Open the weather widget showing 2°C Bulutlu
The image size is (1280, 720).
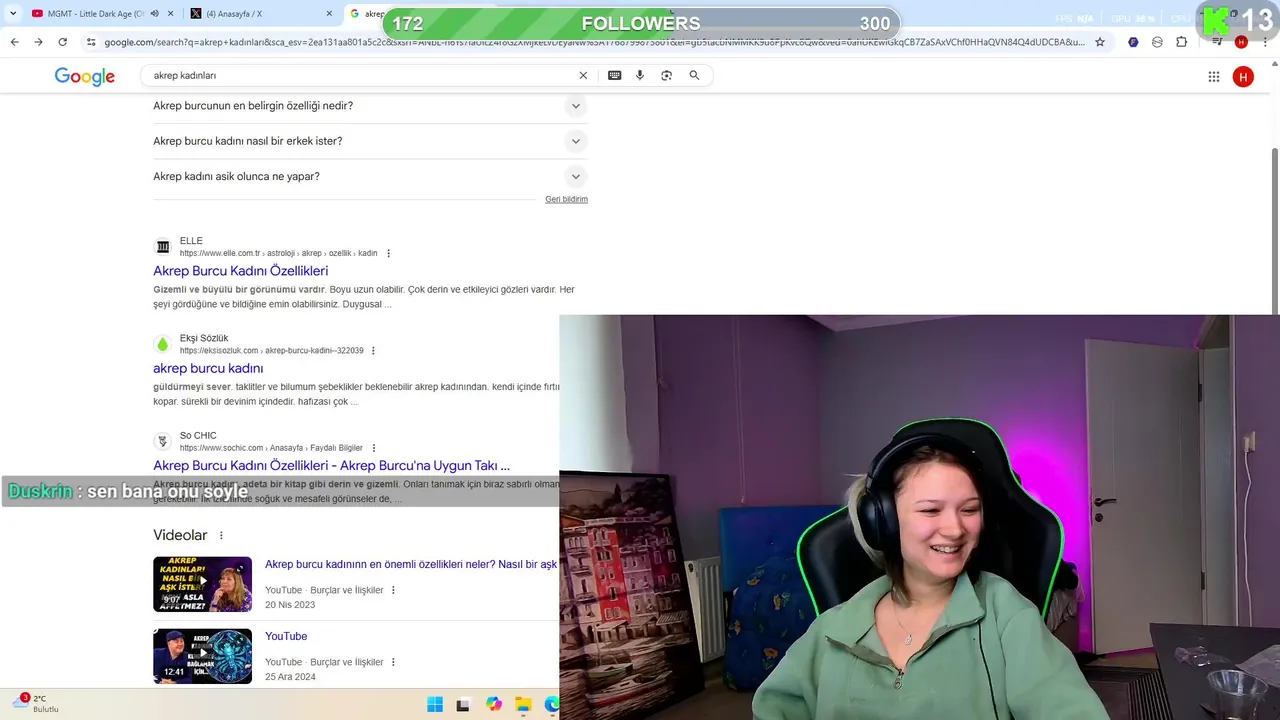tap(35, 704)
